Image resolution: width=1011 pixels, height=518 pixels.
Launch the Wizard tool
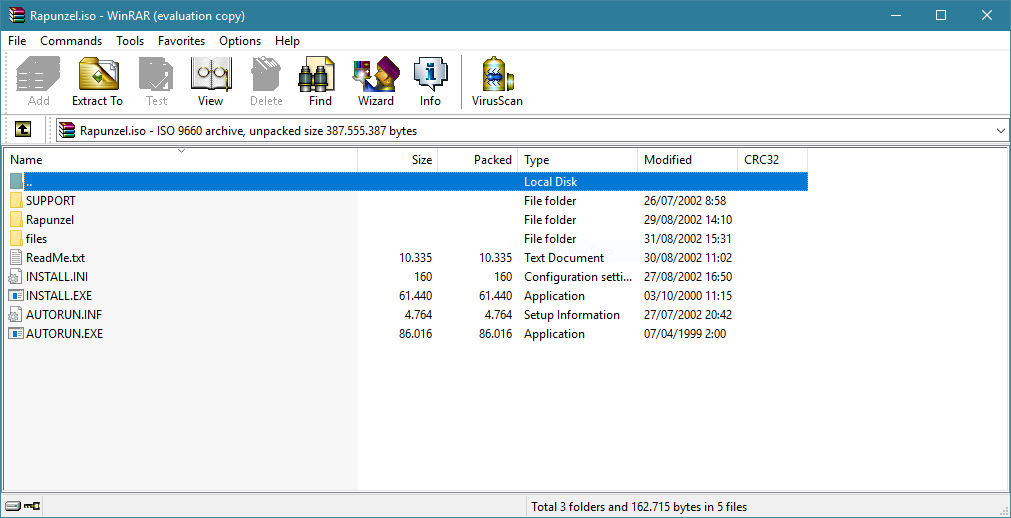376,81
